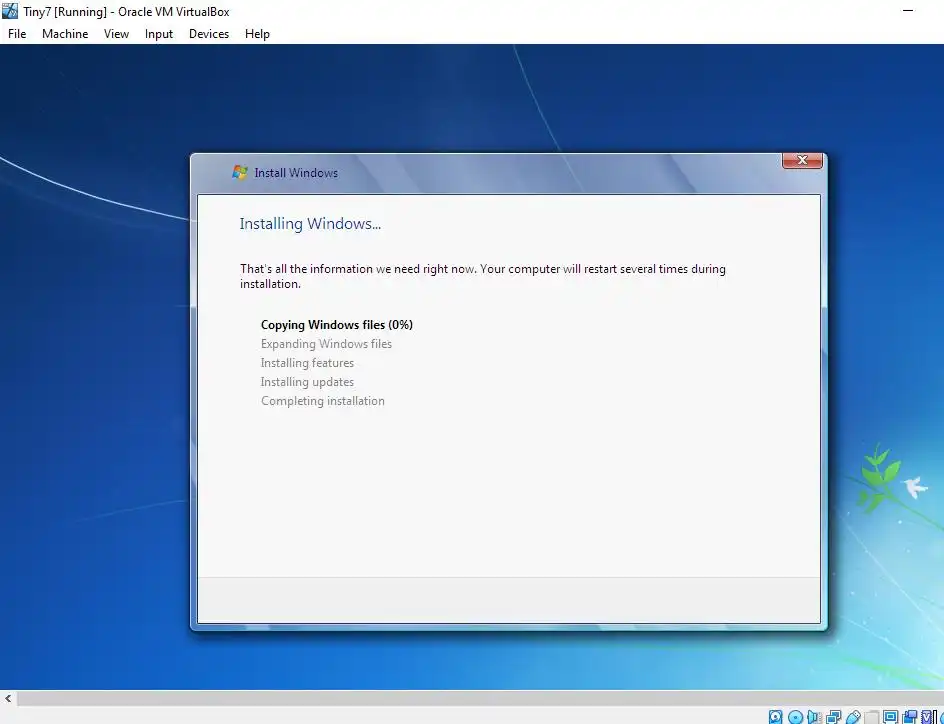This screenshot has height=724, width=944.
Task: Minimize the VirtualBox window
Action: [909, 11]
